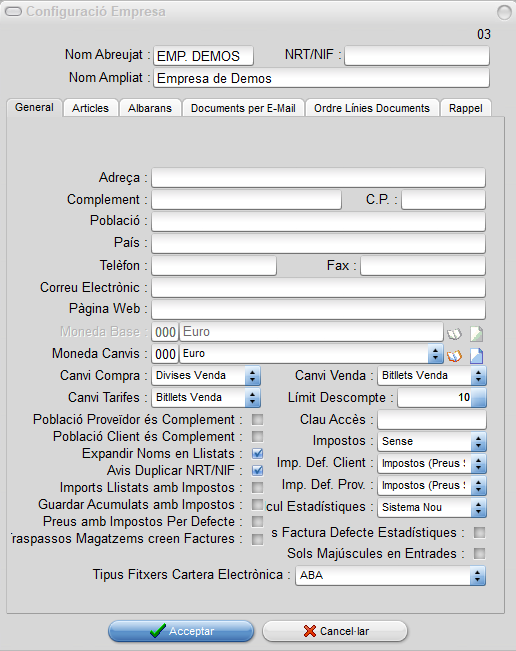Click the Cancel·lar button
This screenshot has width=516, height=651.
[x=335, y=631]
